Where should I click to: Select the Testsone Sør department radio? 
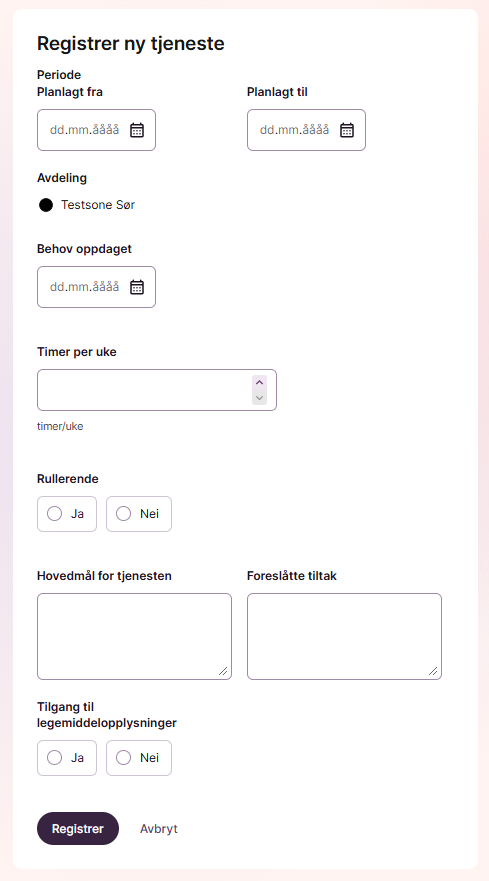tap(46, 205)
